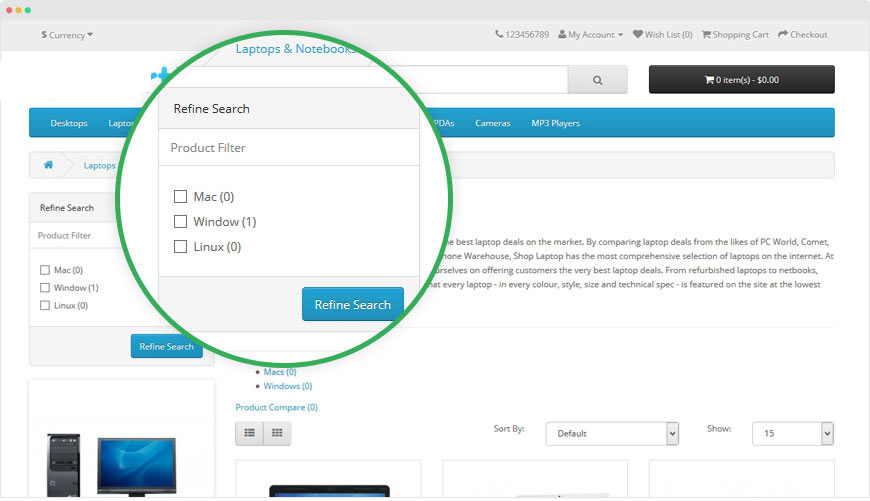Open the Sort By Default dropdown

click(612, 434)
